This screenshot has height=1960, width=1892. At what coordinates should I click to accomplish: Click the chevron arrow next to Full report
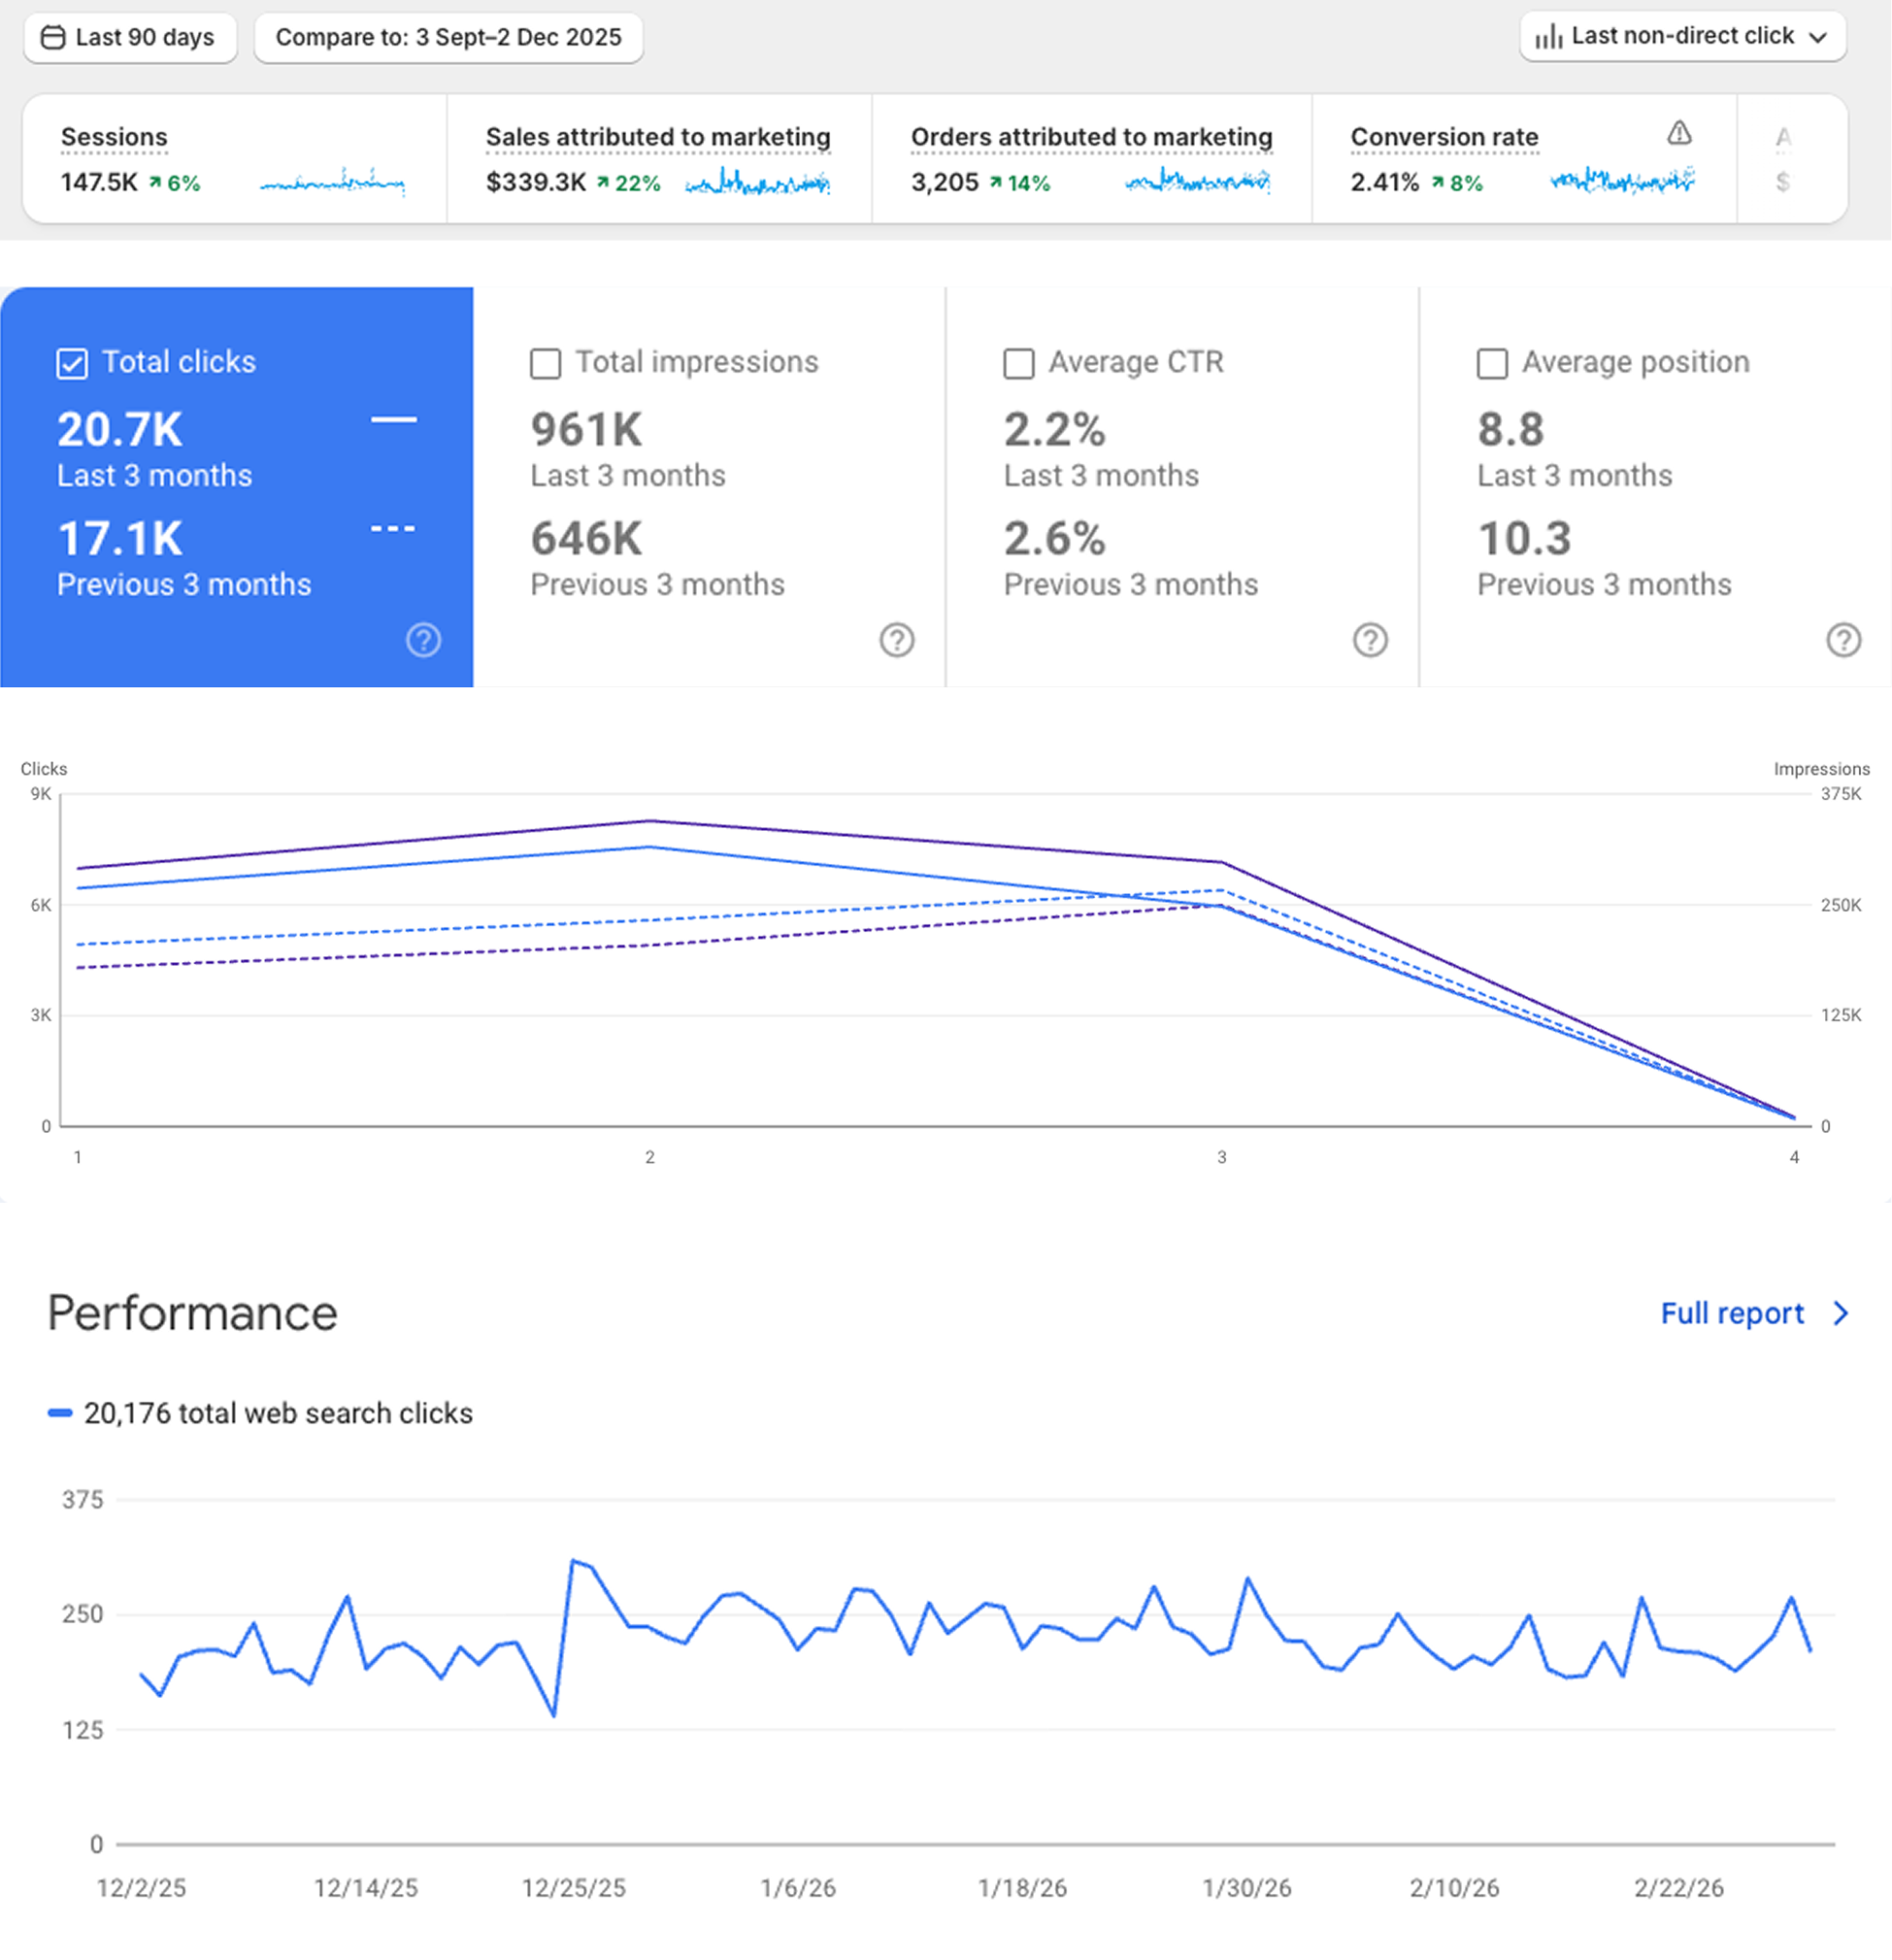(x=1841, y=1313)
